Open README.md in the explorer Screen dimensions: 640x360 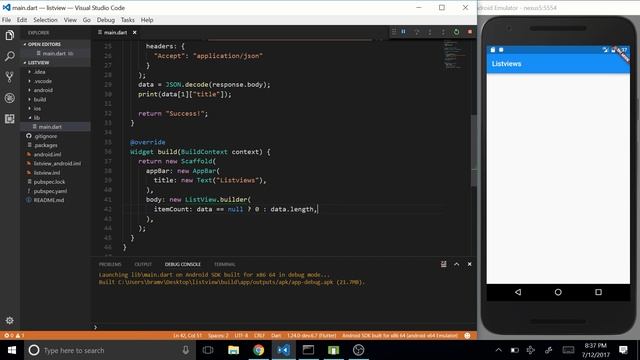[56, 200]
